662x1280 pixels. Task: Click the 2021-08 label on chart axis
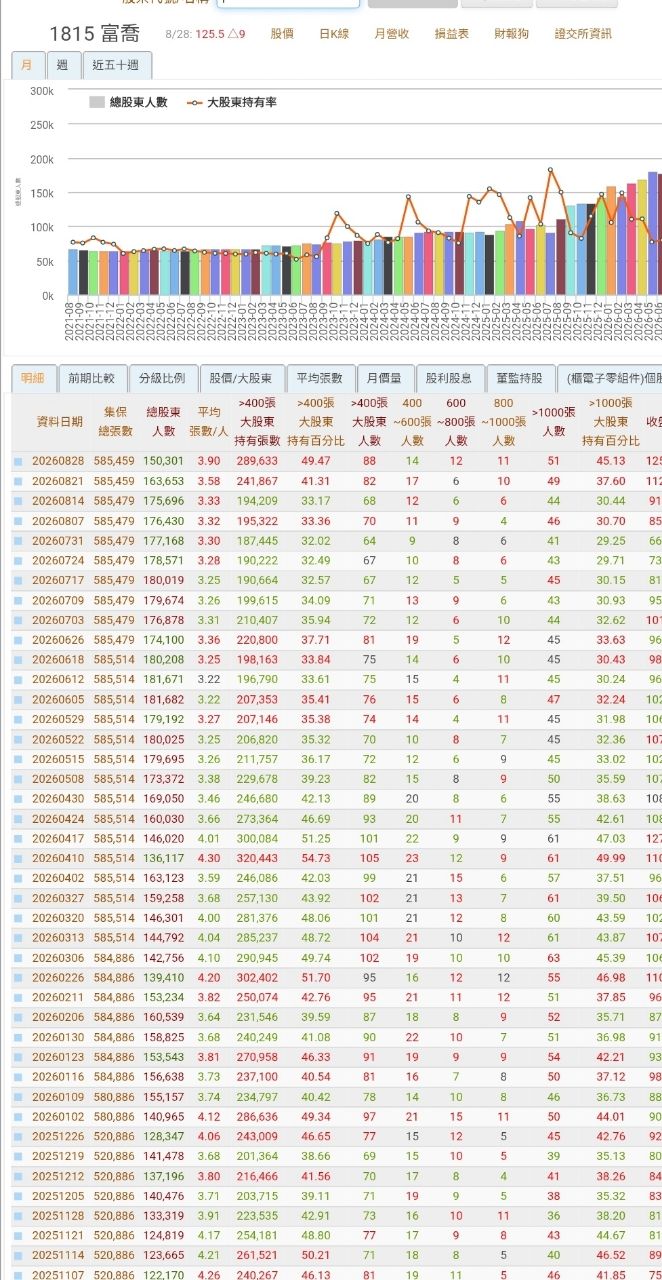(x=72, y=320)
